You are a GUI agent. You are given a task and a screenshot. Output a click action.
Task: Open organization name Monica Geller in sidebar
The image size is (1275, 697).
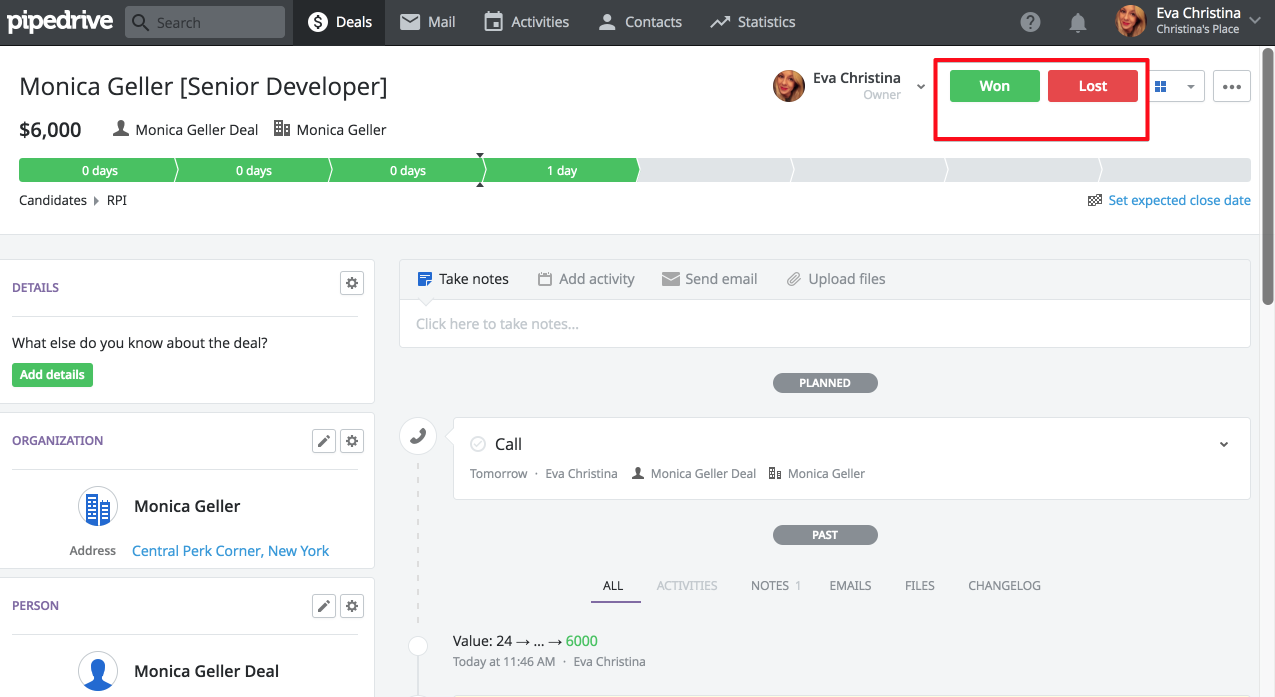click(187, 506)
